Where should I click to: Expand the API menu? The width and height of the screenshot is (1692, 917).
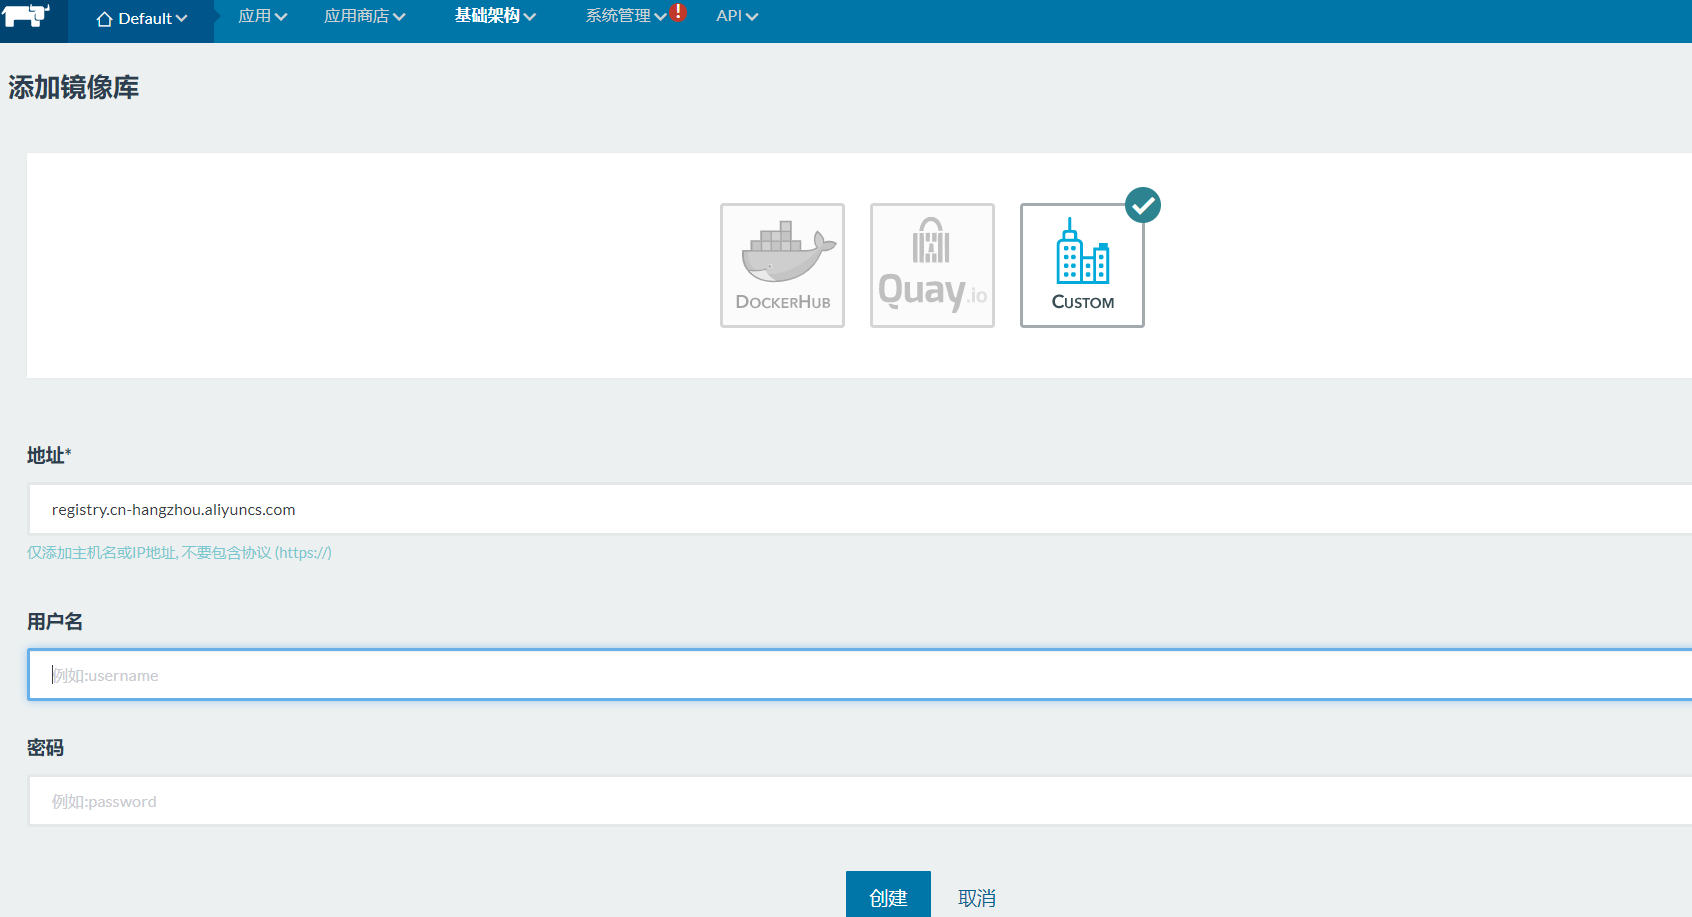(738, 16)
